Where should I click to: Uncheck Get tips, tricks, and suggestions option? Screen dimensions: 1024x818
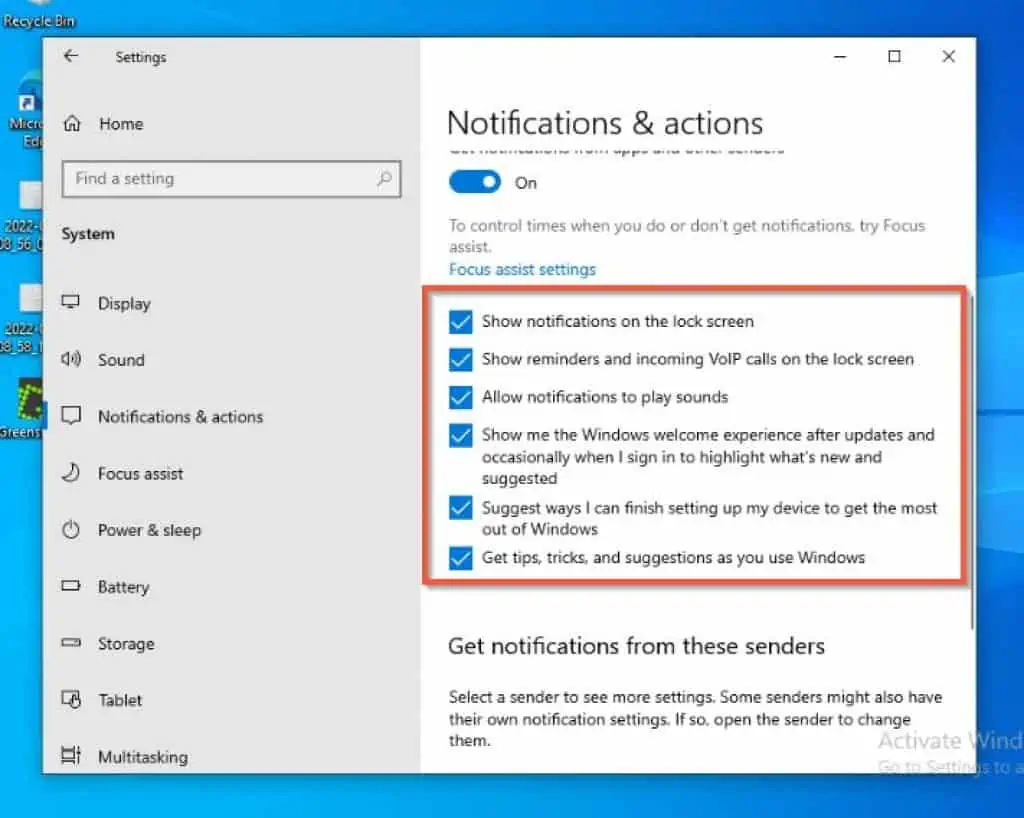tap(460, 558)
